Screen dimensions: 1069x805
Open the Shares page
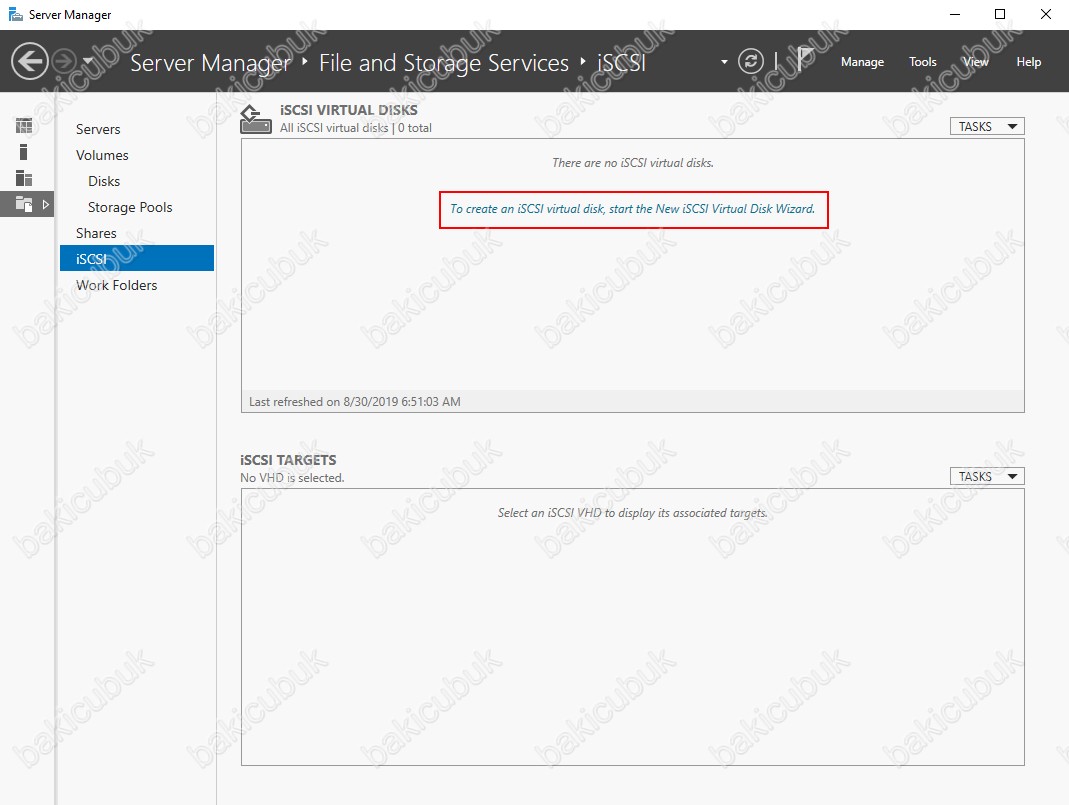point(96,233)
